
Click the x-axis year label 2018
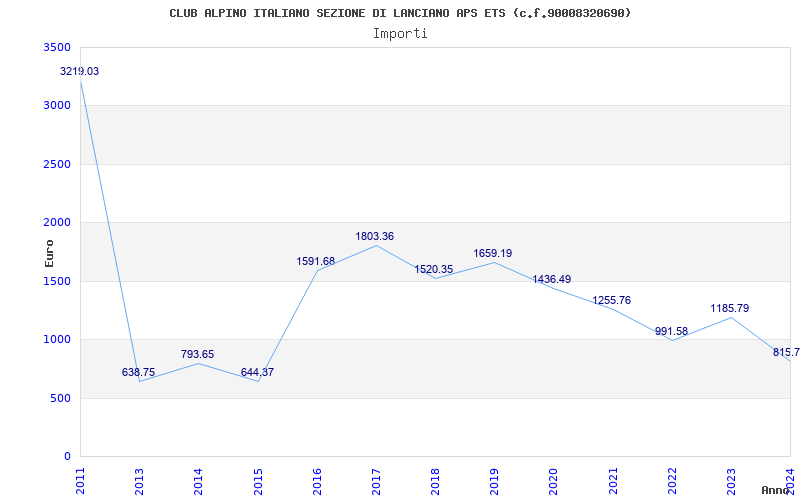point(436,482)
